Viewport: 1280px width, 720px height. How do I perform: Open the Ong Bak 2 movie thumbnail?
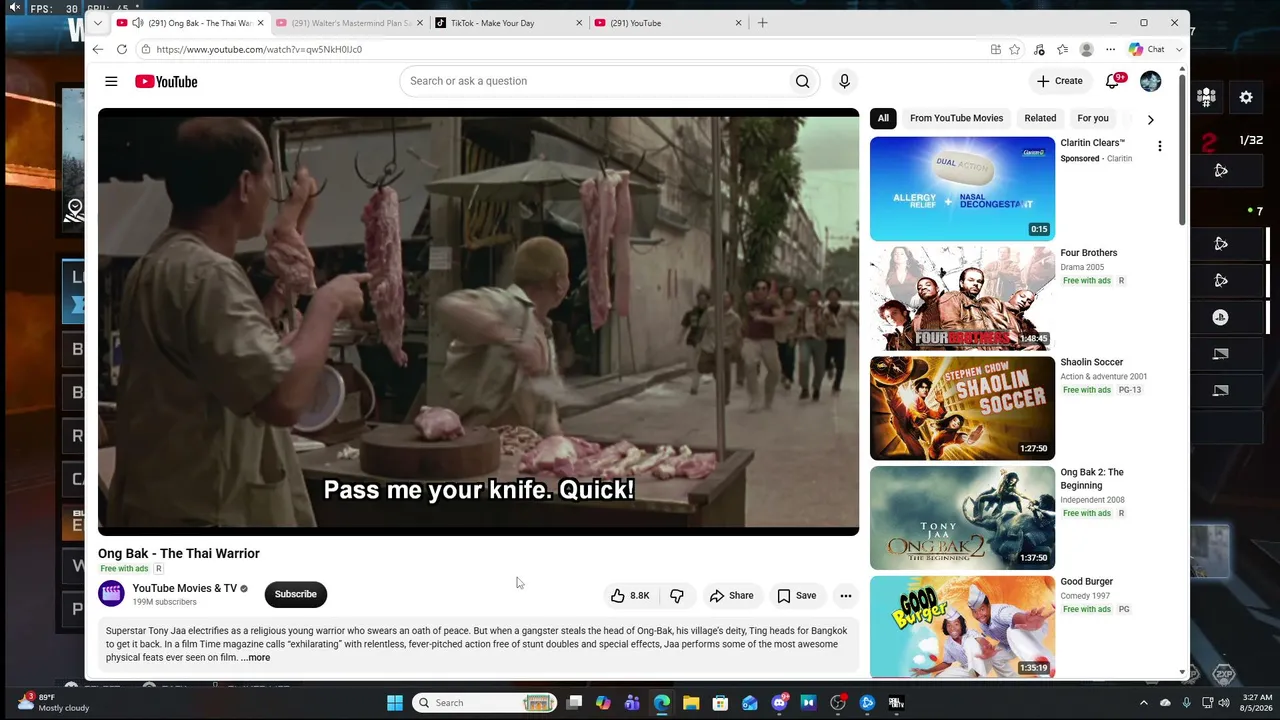point(962,518)
